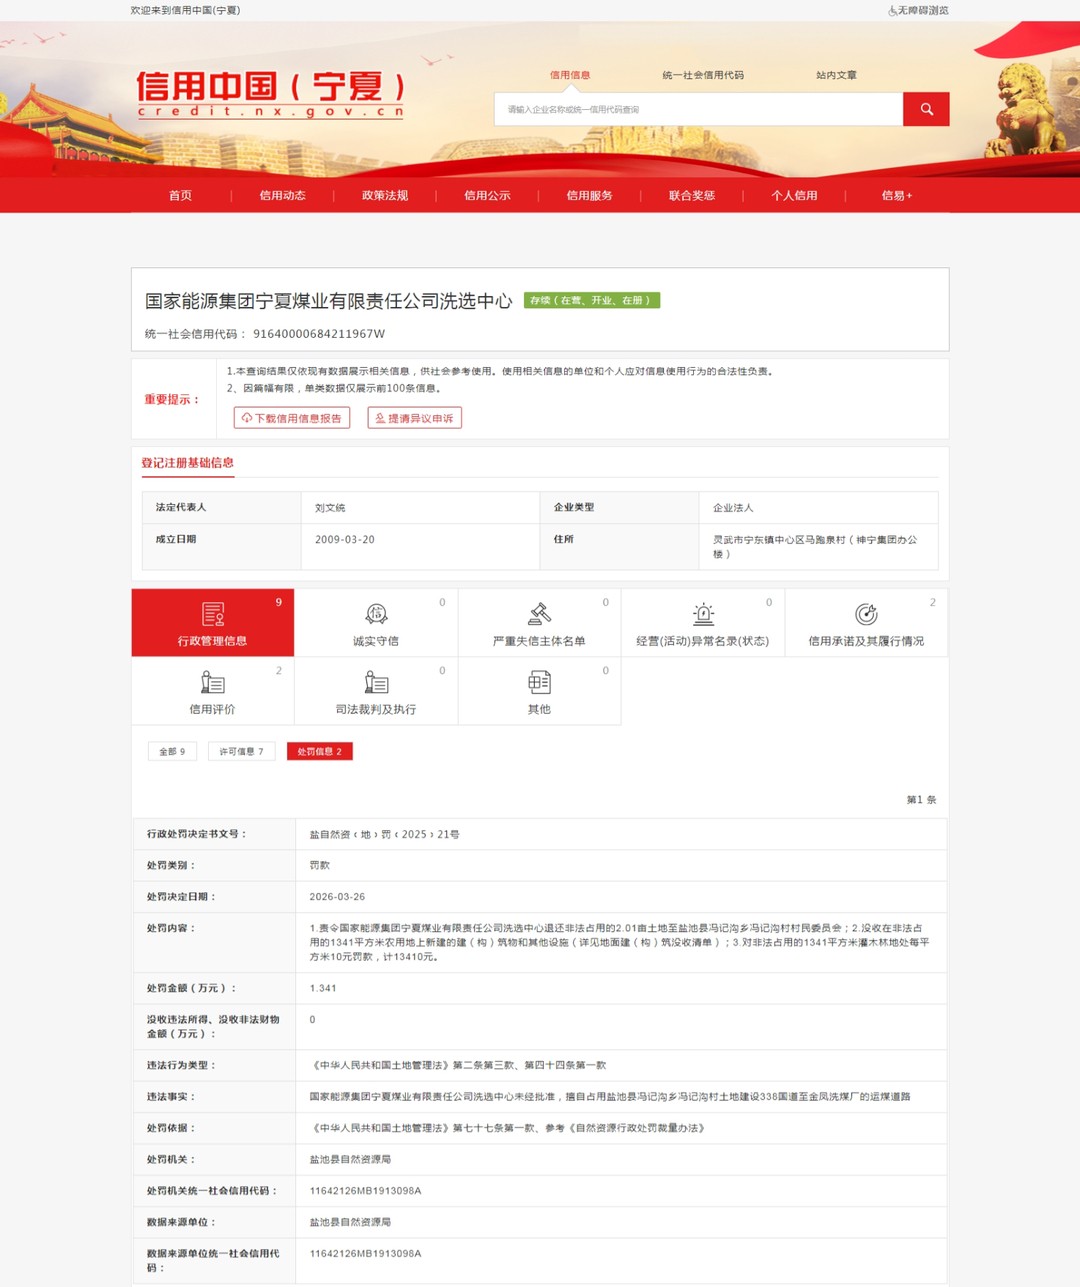Download the credit information report
The width and height of the screenshot is (1080, 1287).
[292, 418]
